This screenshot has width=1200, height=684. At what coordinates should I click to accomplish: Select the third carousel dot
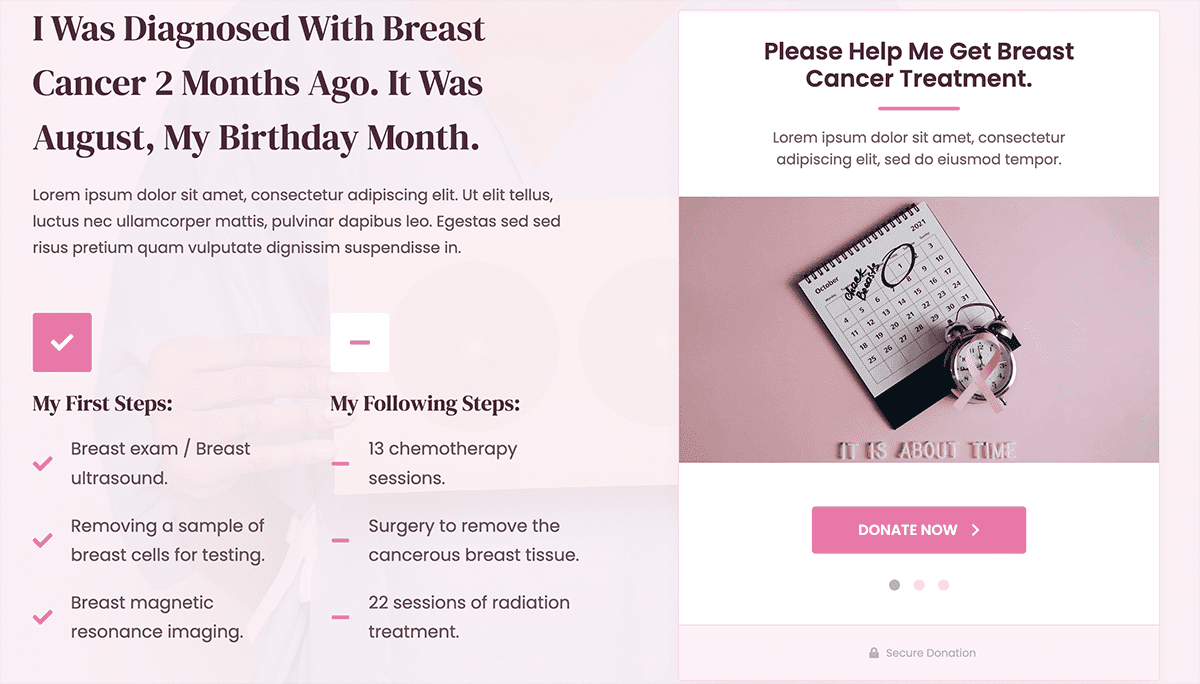(x=943, y=585)
